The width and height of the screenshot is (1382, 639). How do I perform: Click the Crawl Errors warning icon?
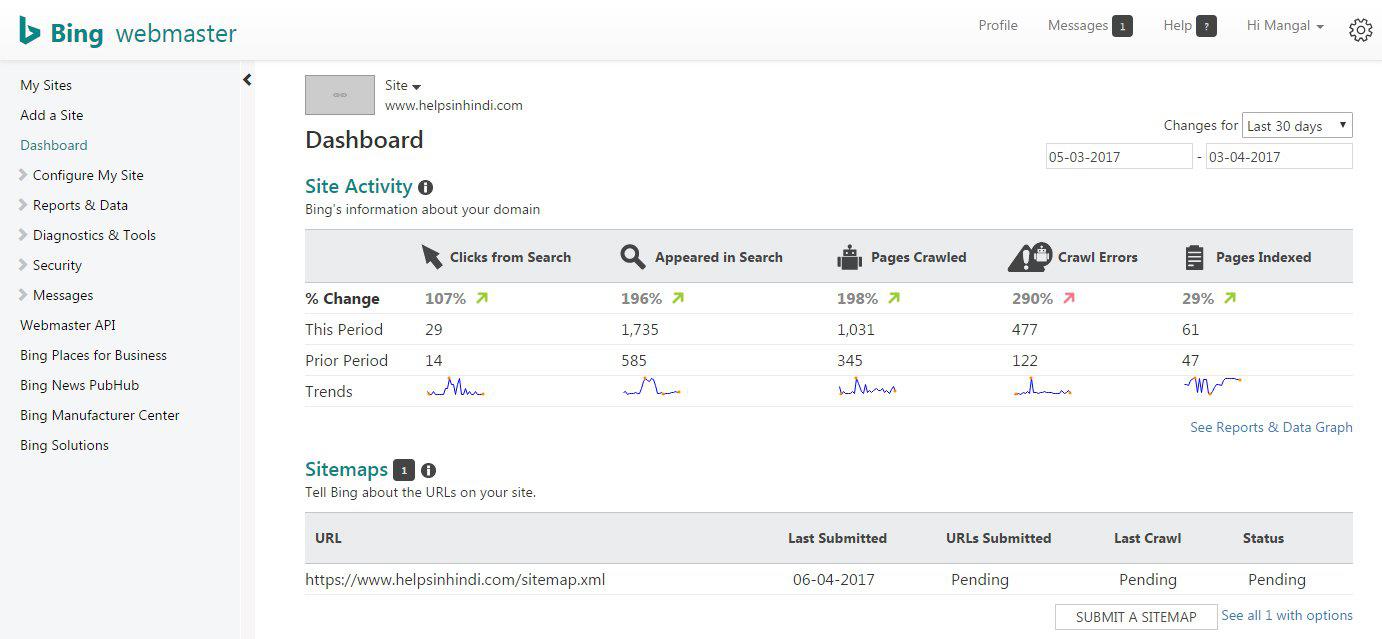click(1030, 257)
